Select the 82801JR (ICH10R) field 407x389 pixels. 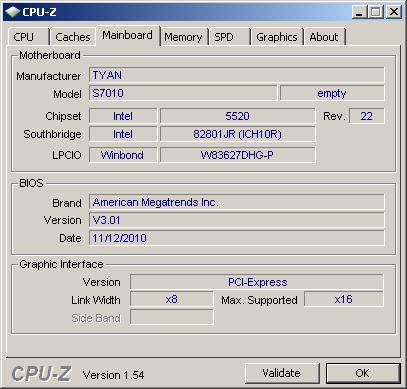tap(237, 134)
